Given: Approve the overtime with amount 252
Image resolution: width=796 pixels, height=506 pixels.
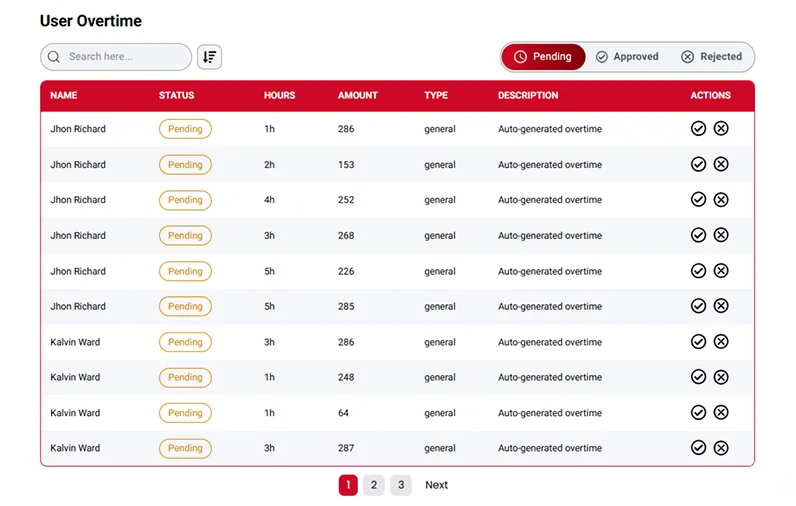Looking at the screenshot, I should pyautogui.click(x=698, y=200).
